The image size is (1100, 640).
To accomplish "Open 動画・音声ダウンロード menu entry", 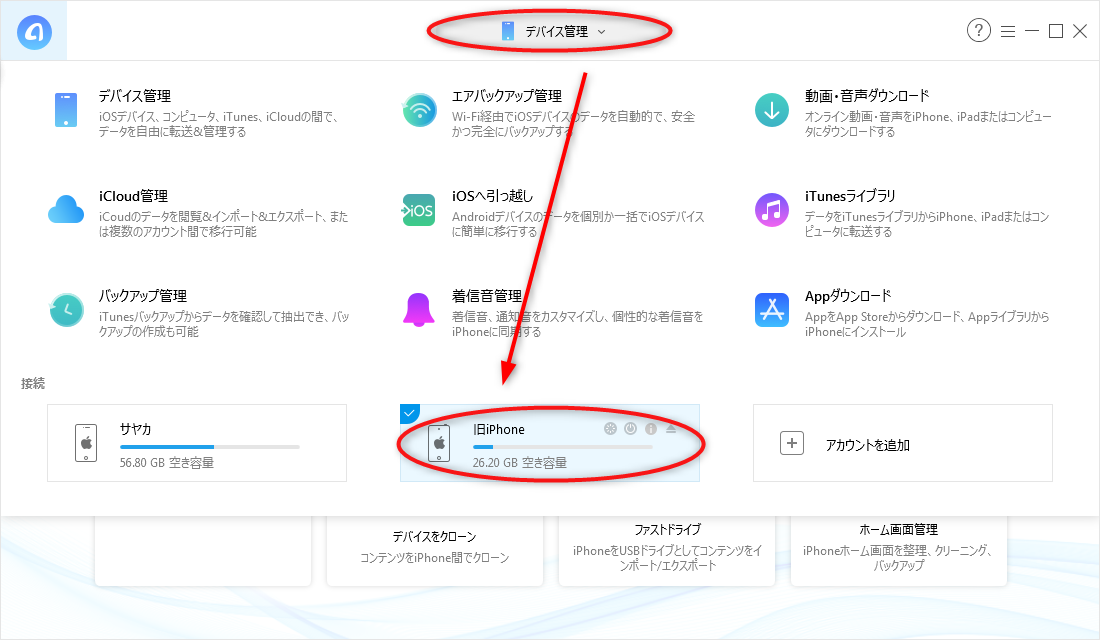I will (867, 95).
